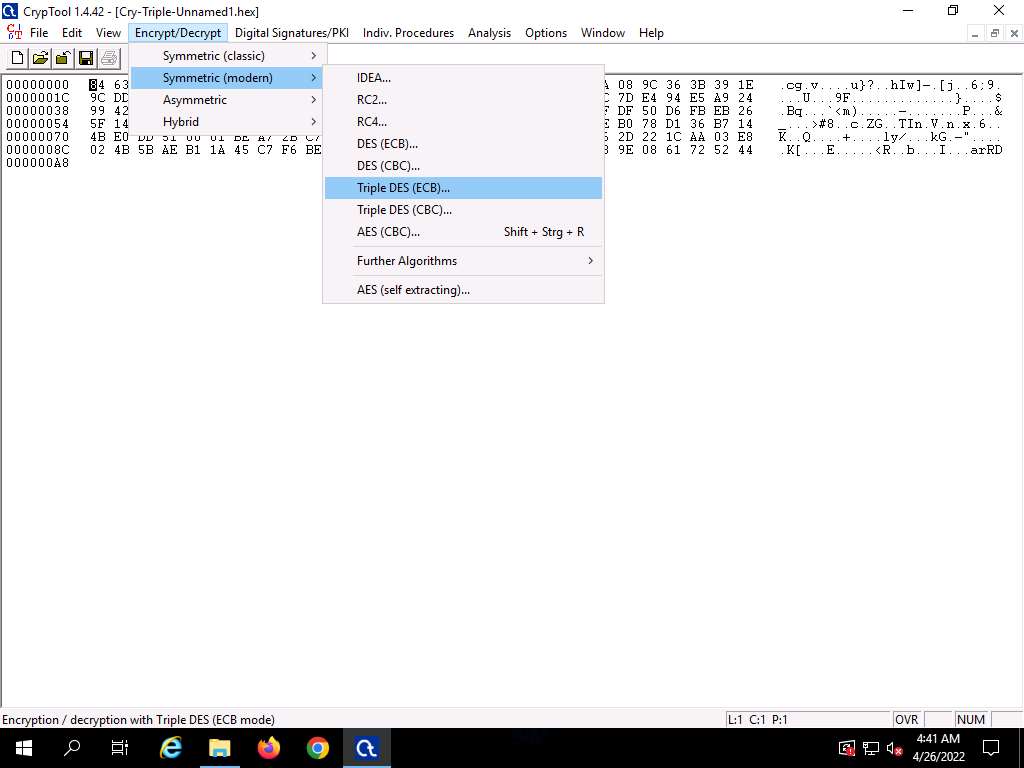The image size is (1024, 768).
Task: Click the Open file toolbar icon
Action: (40, 58)
